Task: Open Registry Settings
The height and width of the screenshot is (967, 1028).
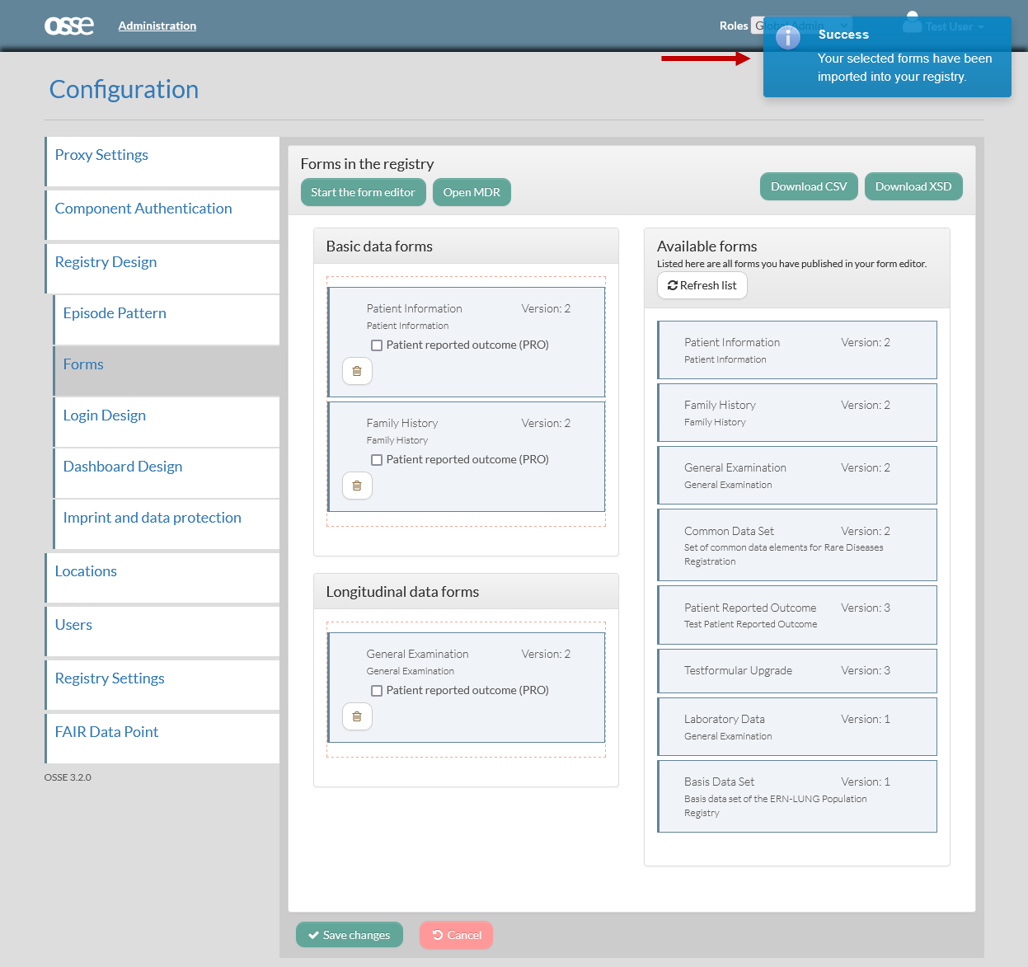Action: tap(162, 685)
